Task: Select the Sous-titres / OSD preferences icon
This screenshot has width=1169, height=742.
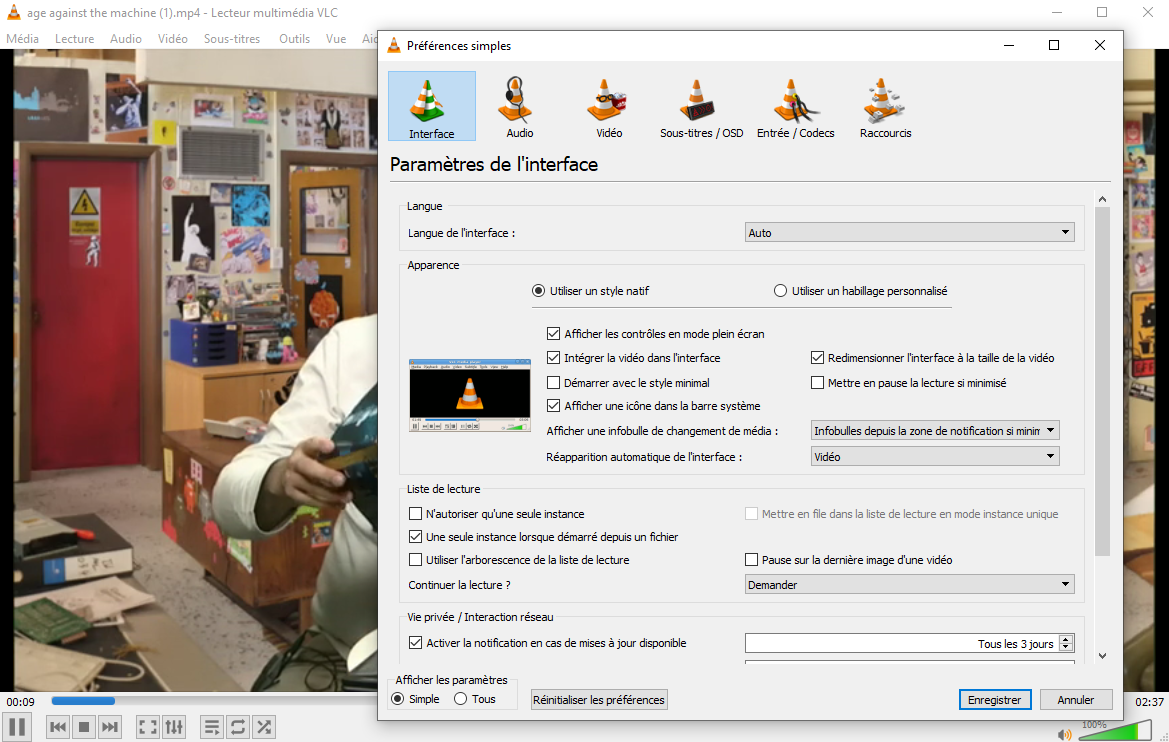Action: pyautogui.click(x=701, y=107)
